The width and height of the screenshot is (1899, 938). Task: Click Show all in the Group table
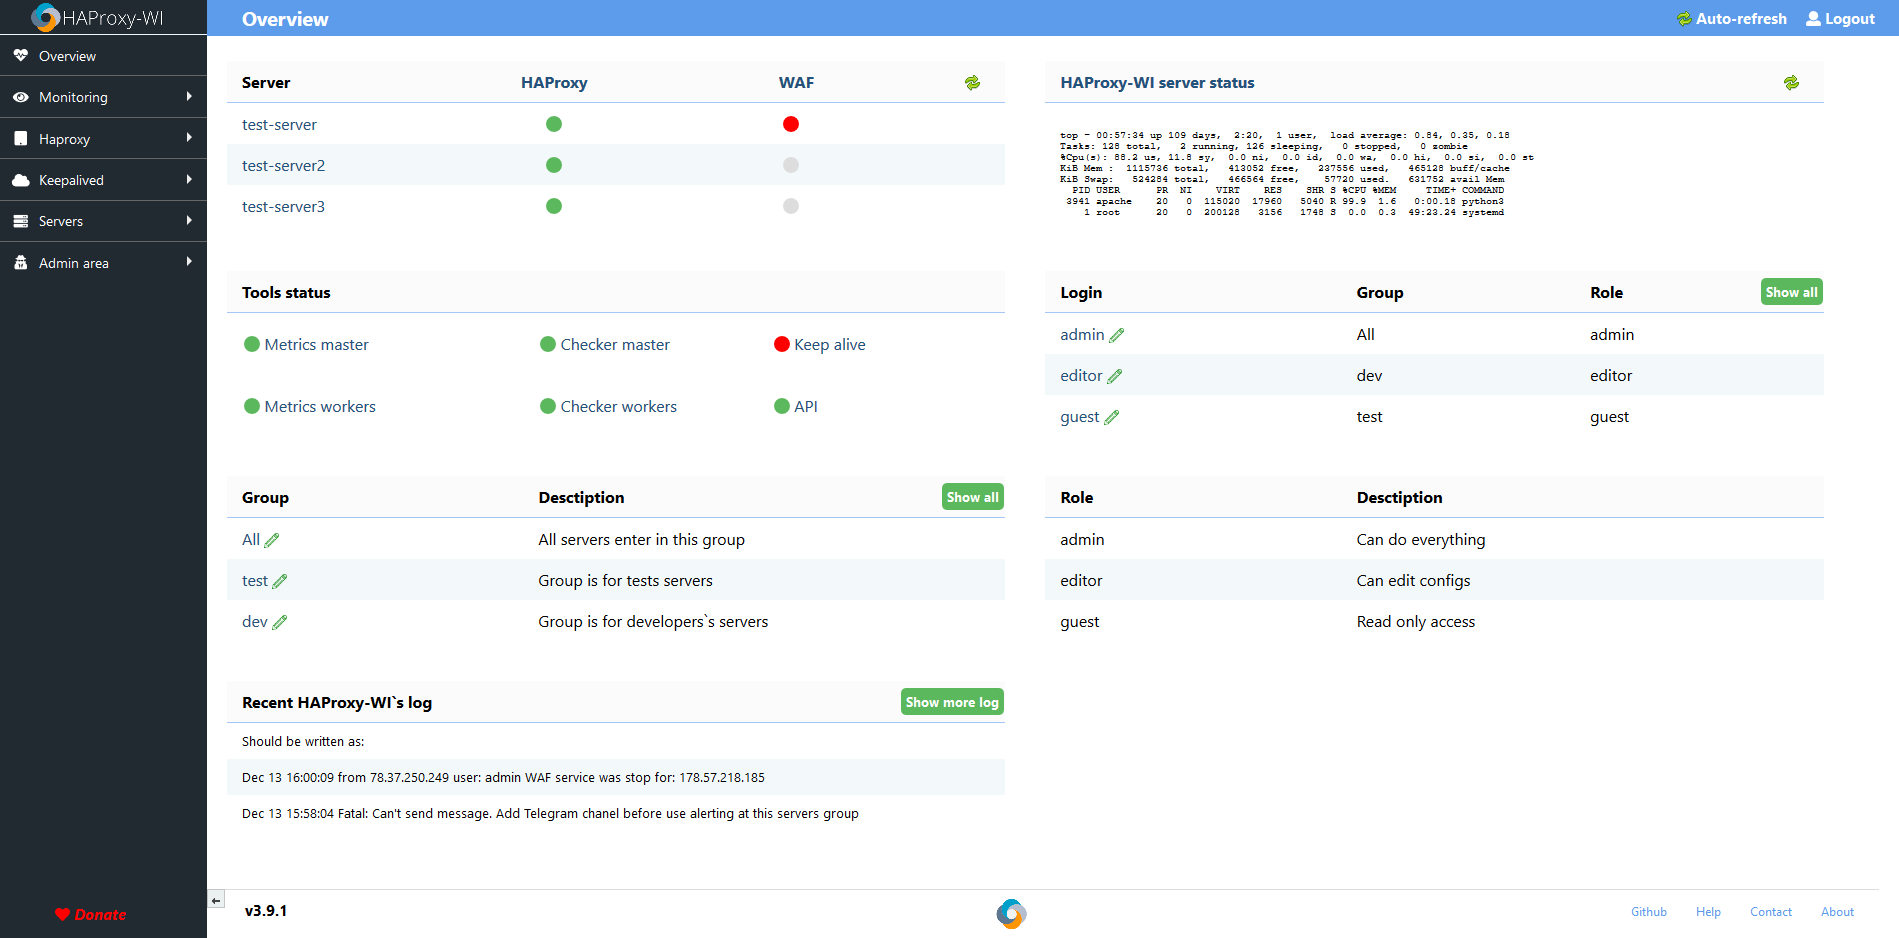(x=972, y=497)
